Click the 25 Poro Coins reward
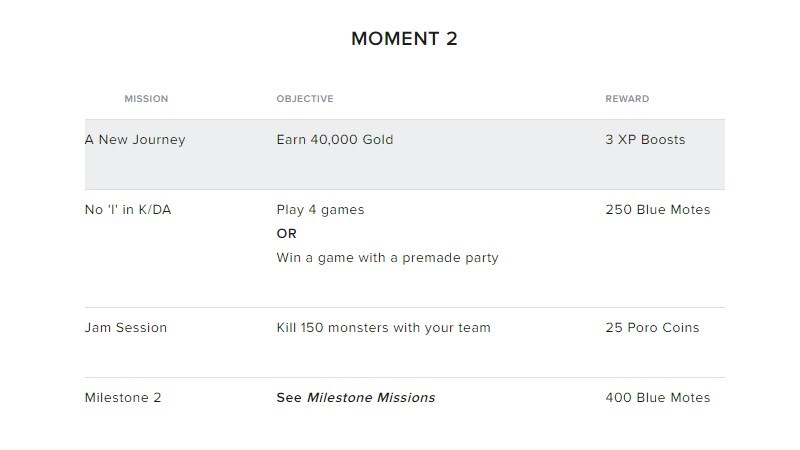The image size is (800, 450). [652, 328]
